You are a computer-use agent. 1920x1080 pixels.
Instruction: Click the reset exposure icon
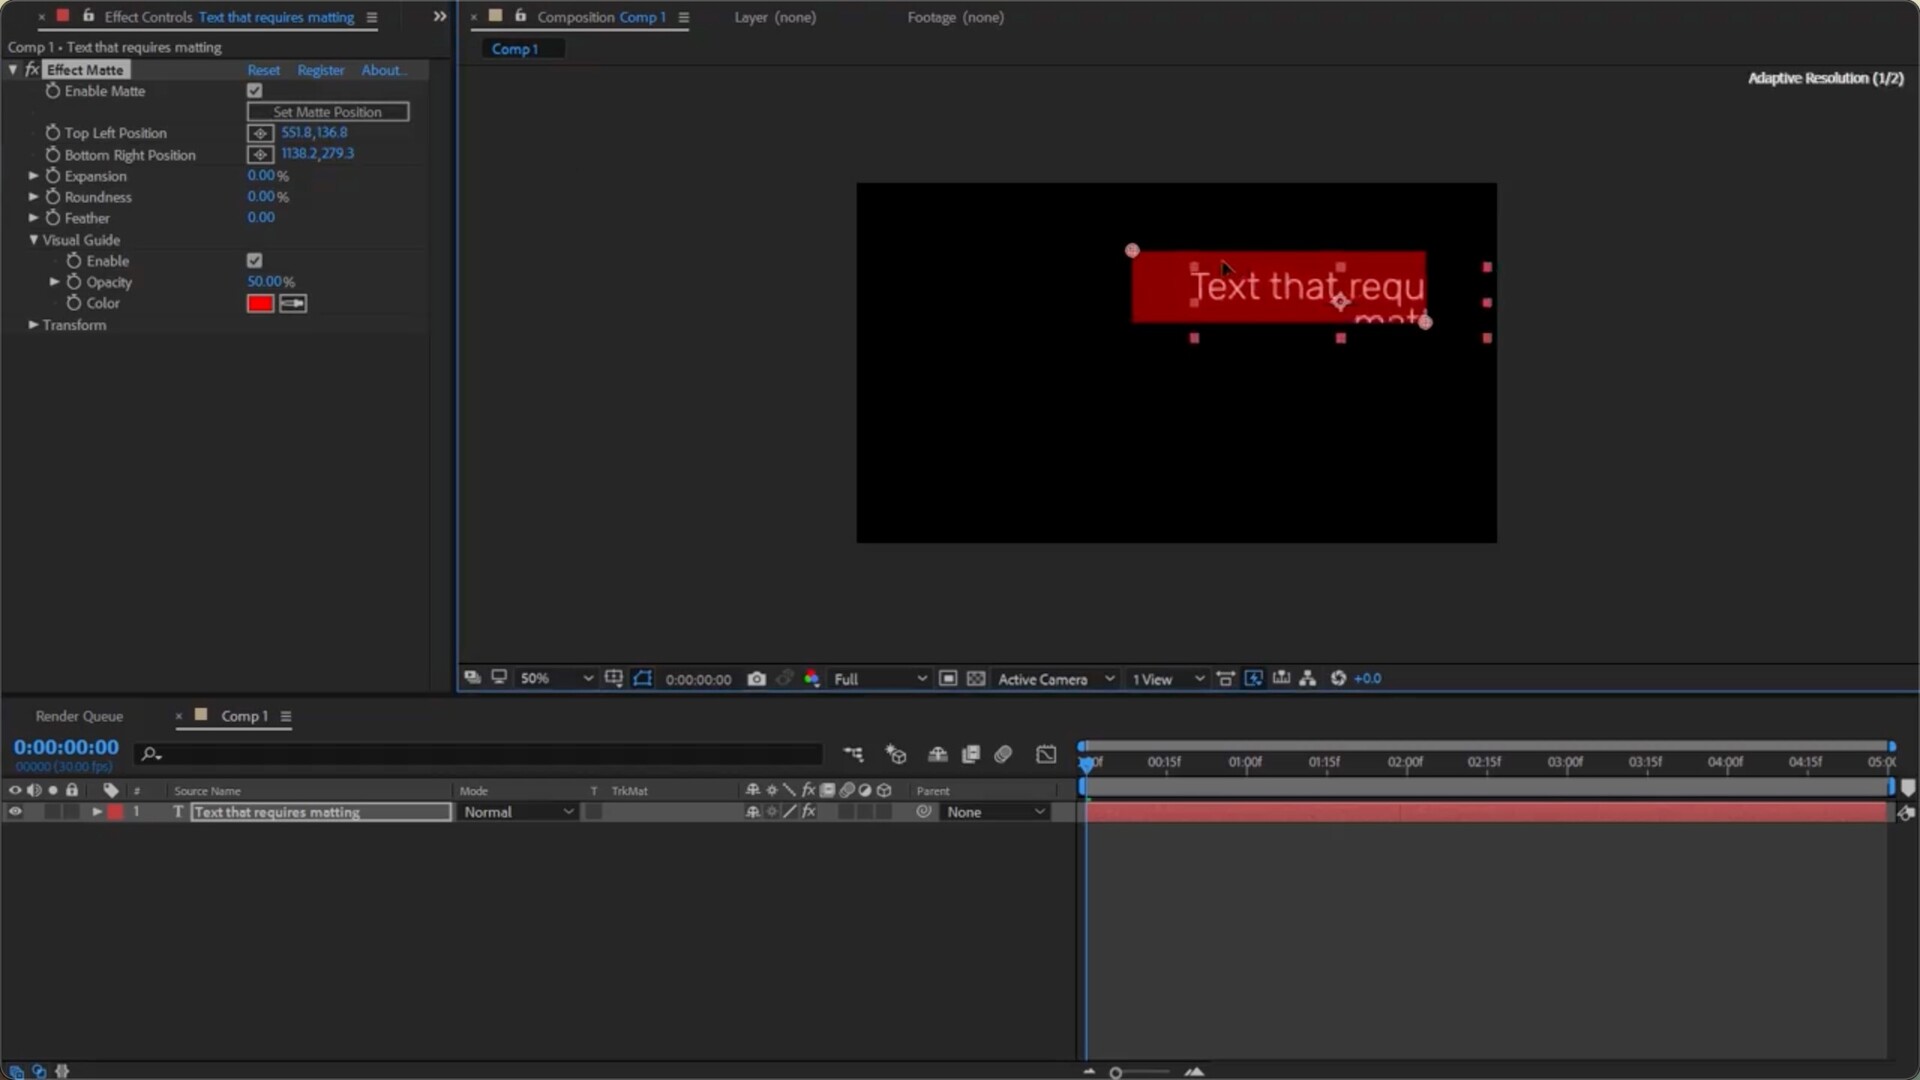coord(1338,679)
